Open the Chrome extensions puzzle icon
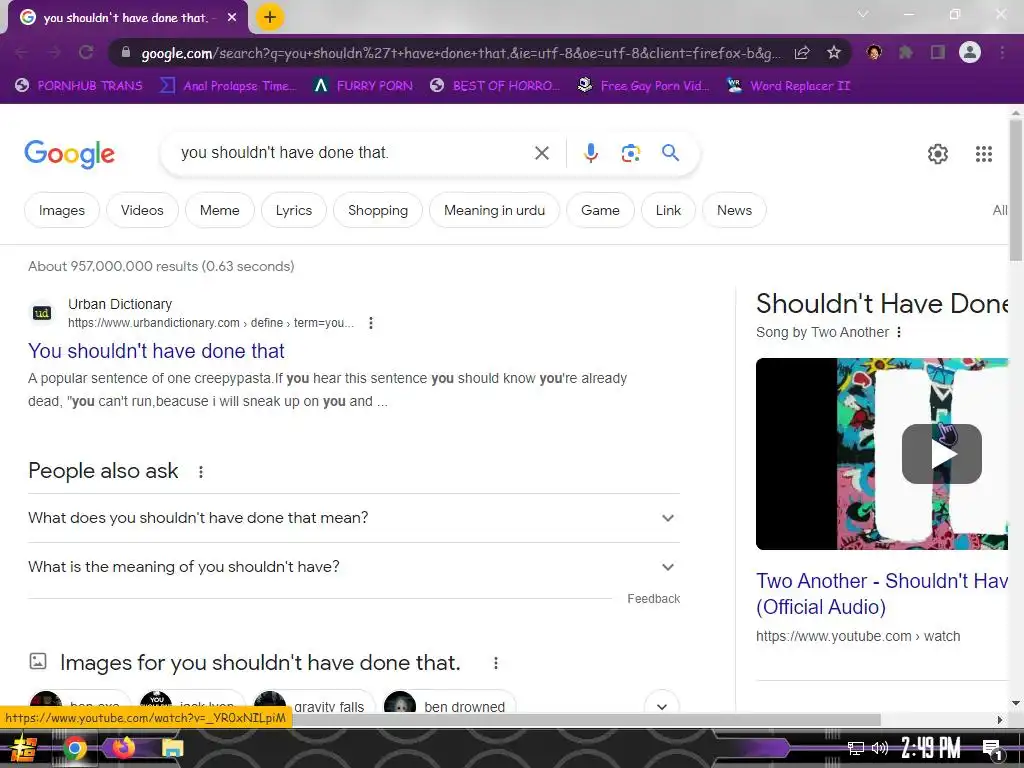This screenshot has width=1024, height=768. point(905,52)
